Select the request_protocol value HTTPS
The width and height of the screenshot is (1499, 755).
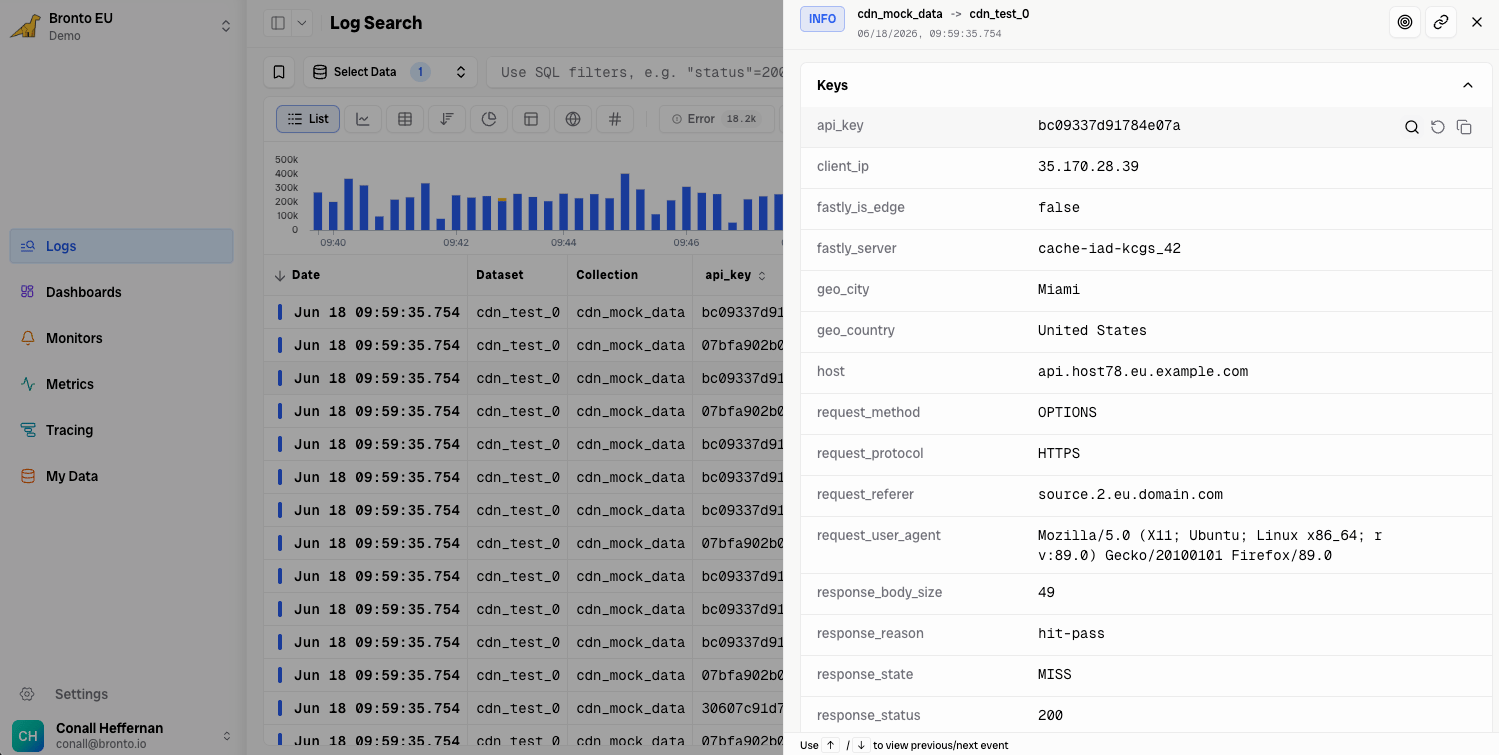(1059, 454)
